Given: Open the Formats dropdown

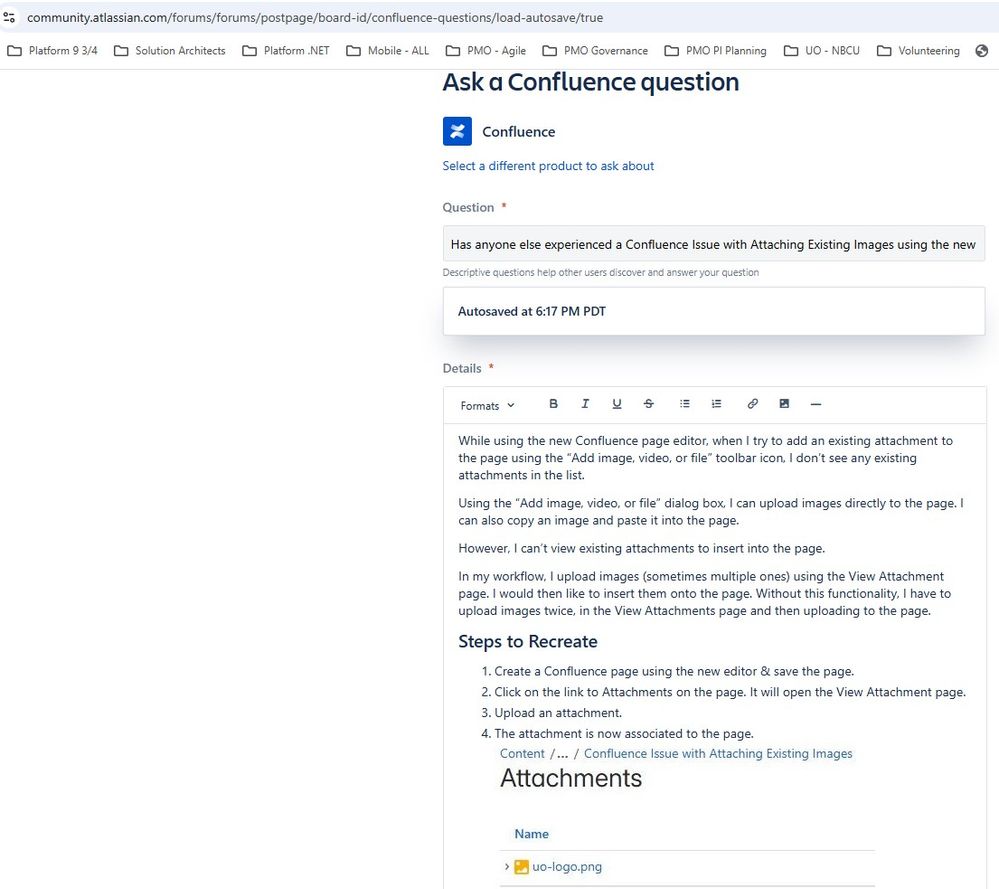Looking at the screenshot, I should pyautogui.click(x=487, y=405).
